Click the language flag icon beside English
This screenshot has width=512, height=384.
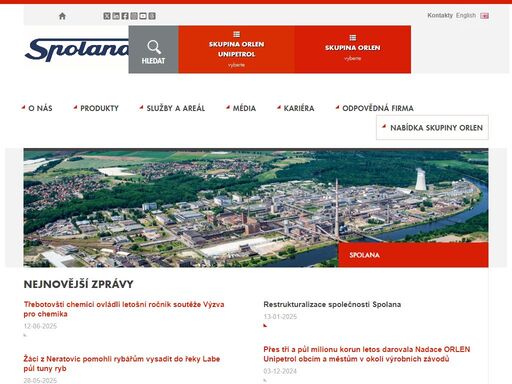pos(484,16)
